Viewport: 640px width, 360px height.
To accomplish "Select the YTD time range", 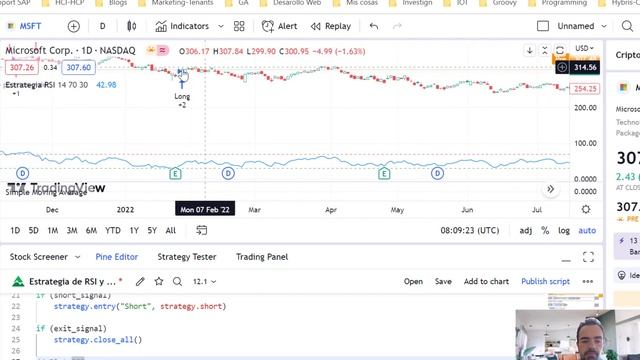I will (113, 231).
